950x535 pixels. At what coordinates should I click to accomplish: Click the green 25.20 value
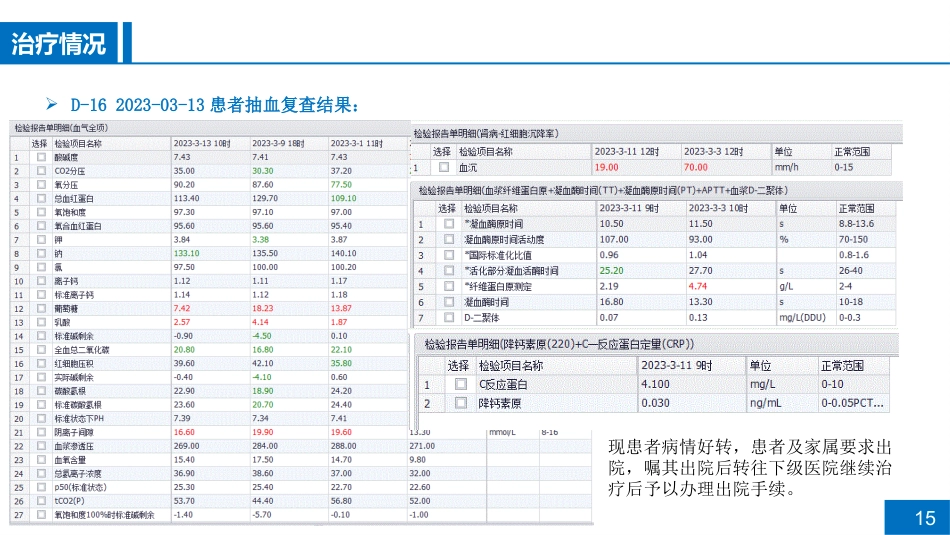[611, 271]
